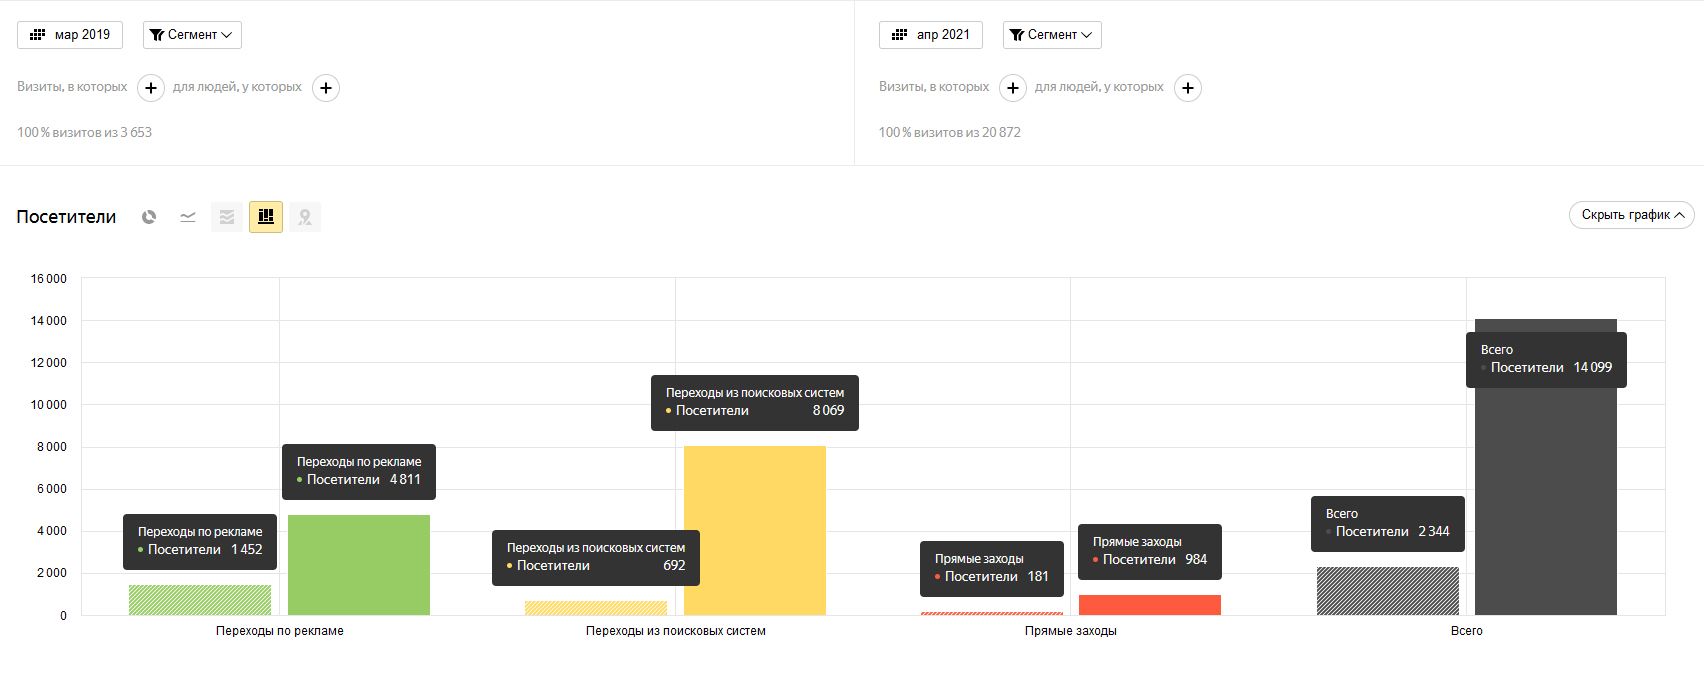Expand Сегмент dropdown for мар 2019
This screenshot has width=1704, height=700.
pos(192,35)
